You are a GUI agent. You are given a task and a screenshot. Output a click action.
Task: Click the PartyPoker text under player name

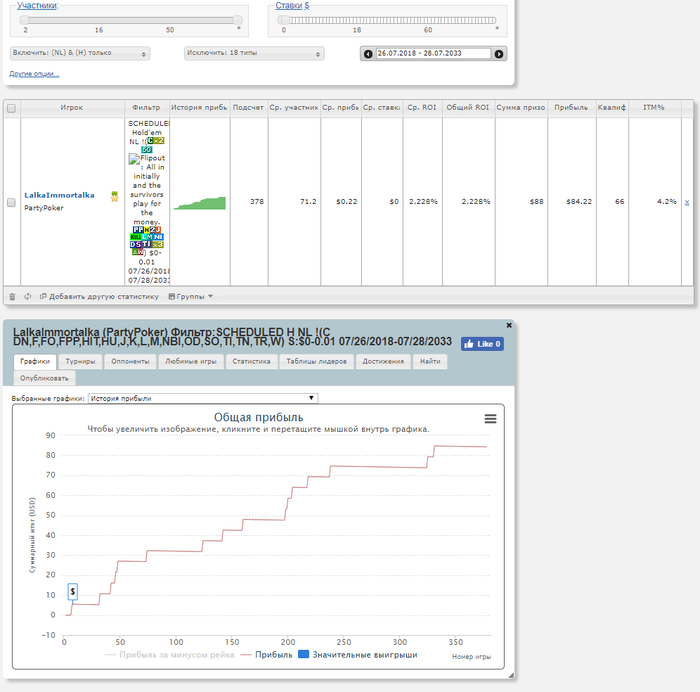[44, 208]
